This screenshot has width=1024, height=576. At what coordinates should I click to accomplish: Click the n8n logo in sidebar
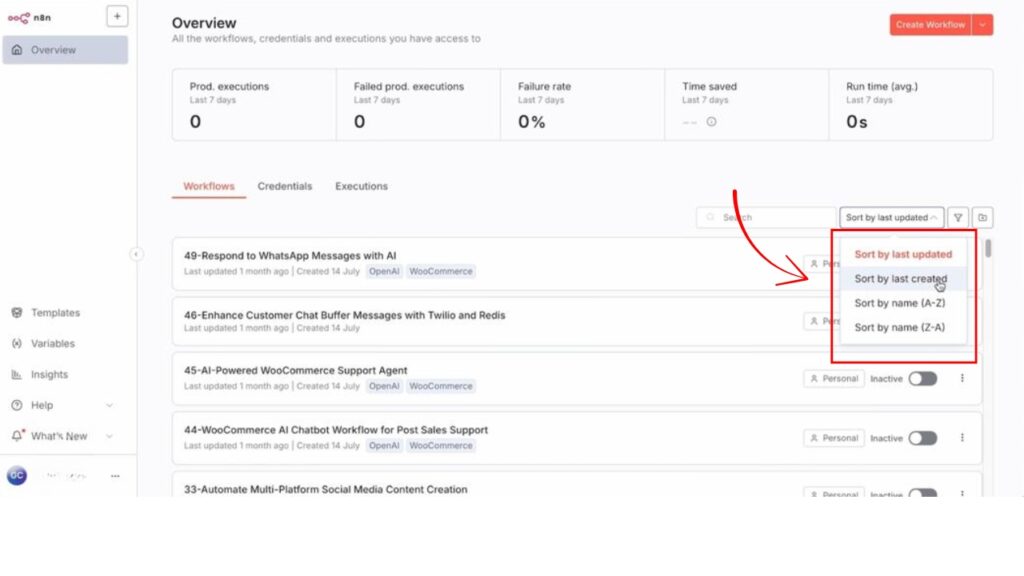tap(29, 17)
